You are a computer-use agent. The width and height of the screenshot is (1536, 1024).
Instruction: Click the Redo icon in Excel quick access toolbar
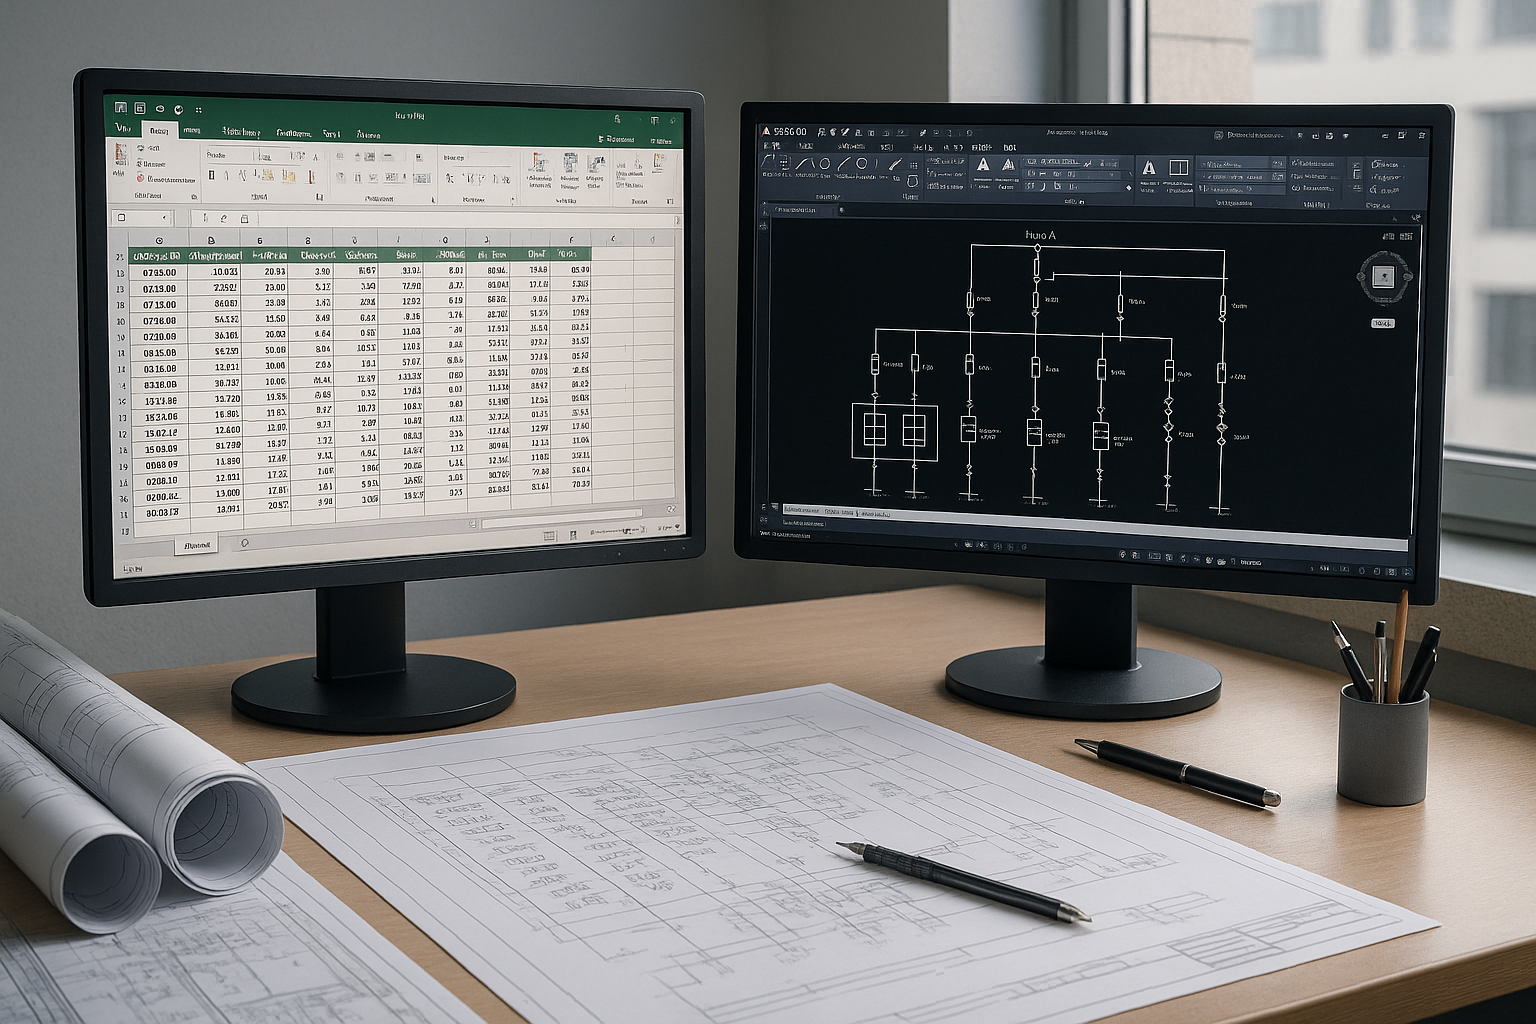178,110
